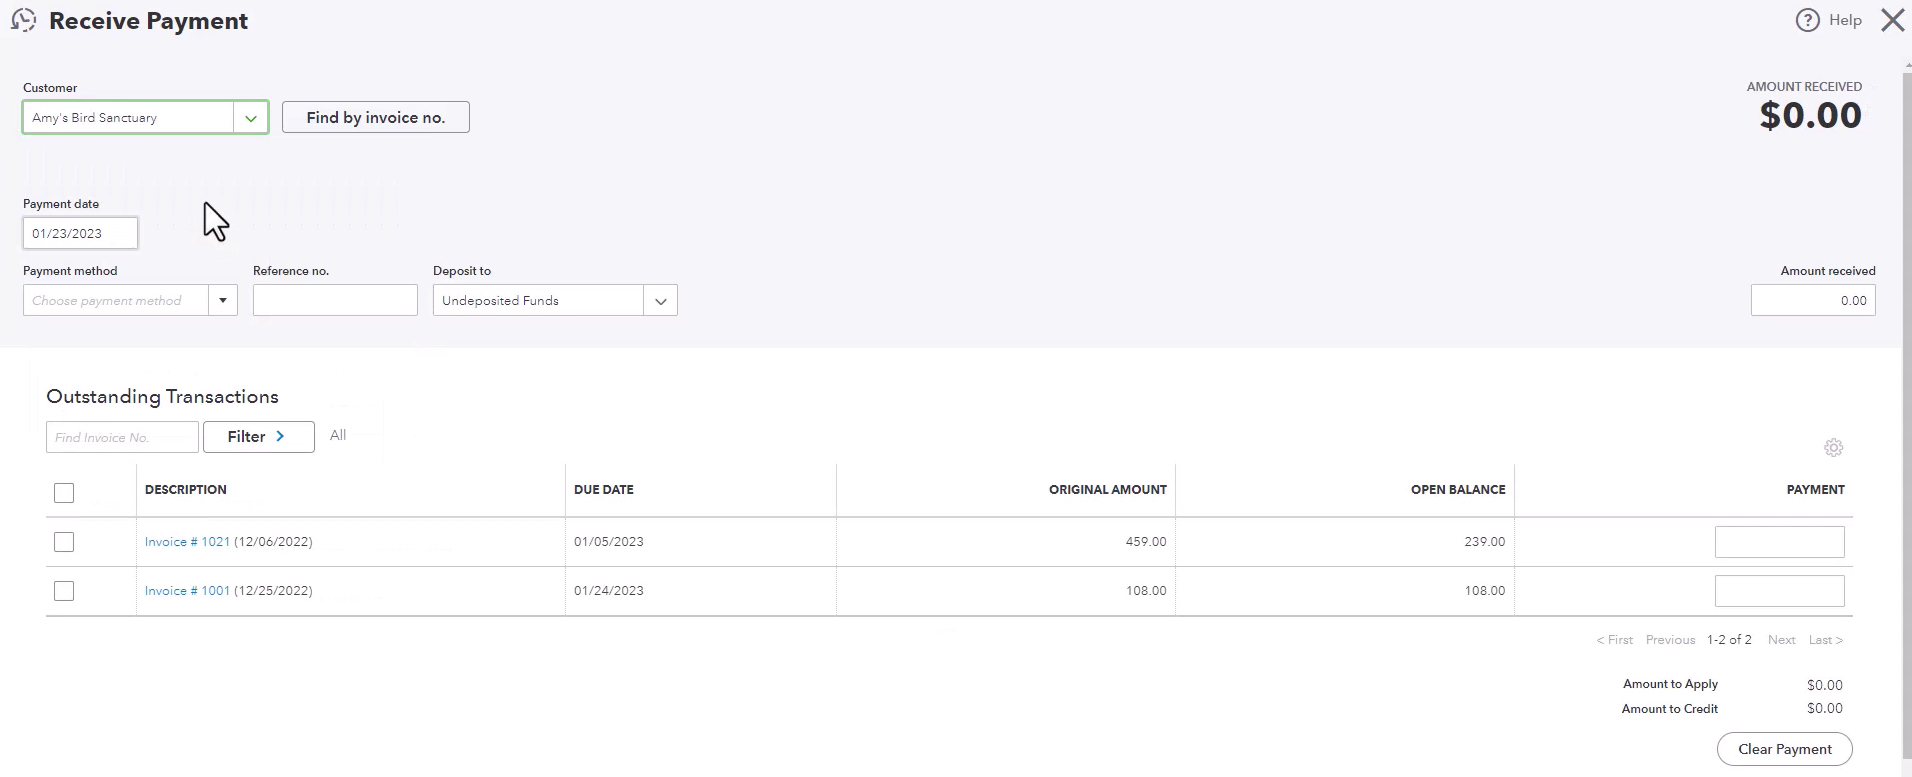Open the Payment method dropdown

point(222,300)
